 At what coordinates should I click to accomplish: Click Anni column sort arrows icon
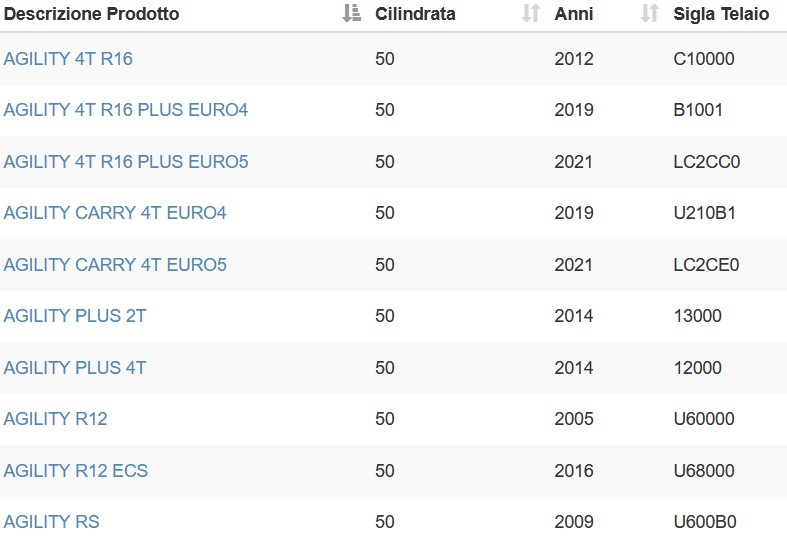click(x=650, y=13)
